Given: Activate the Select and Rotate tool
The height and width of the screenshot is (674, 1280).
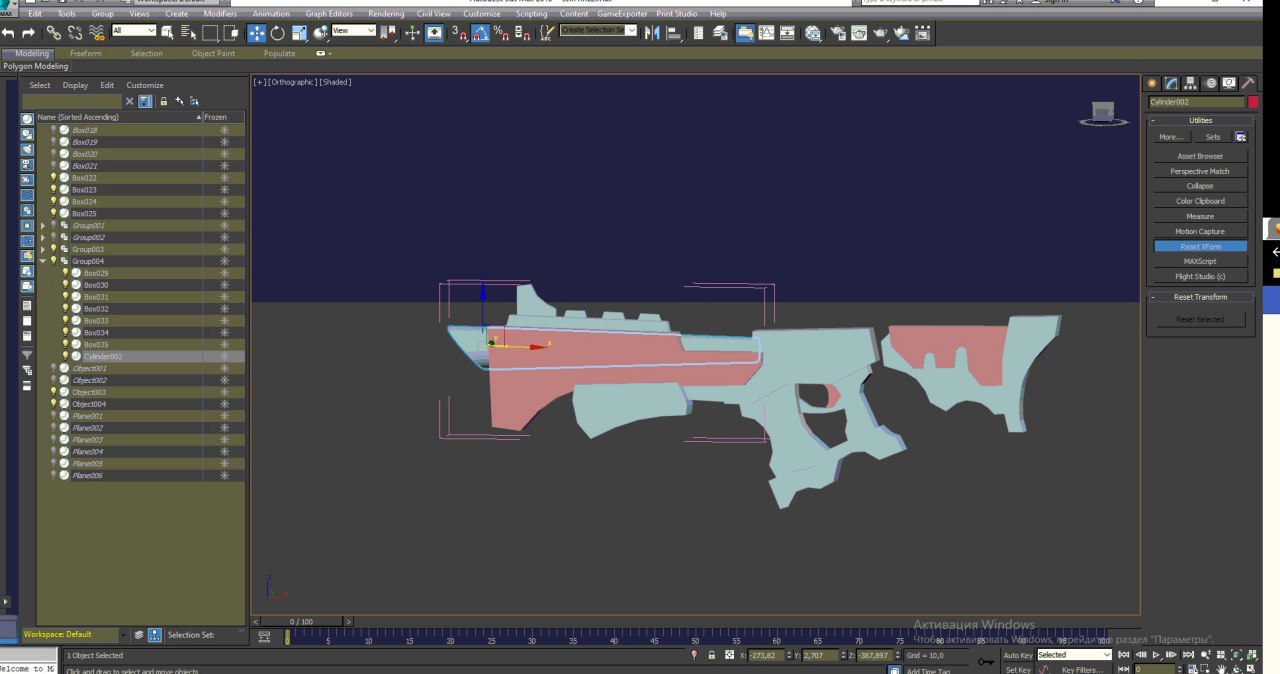Looking at the screenshot, I should (278, 33).
